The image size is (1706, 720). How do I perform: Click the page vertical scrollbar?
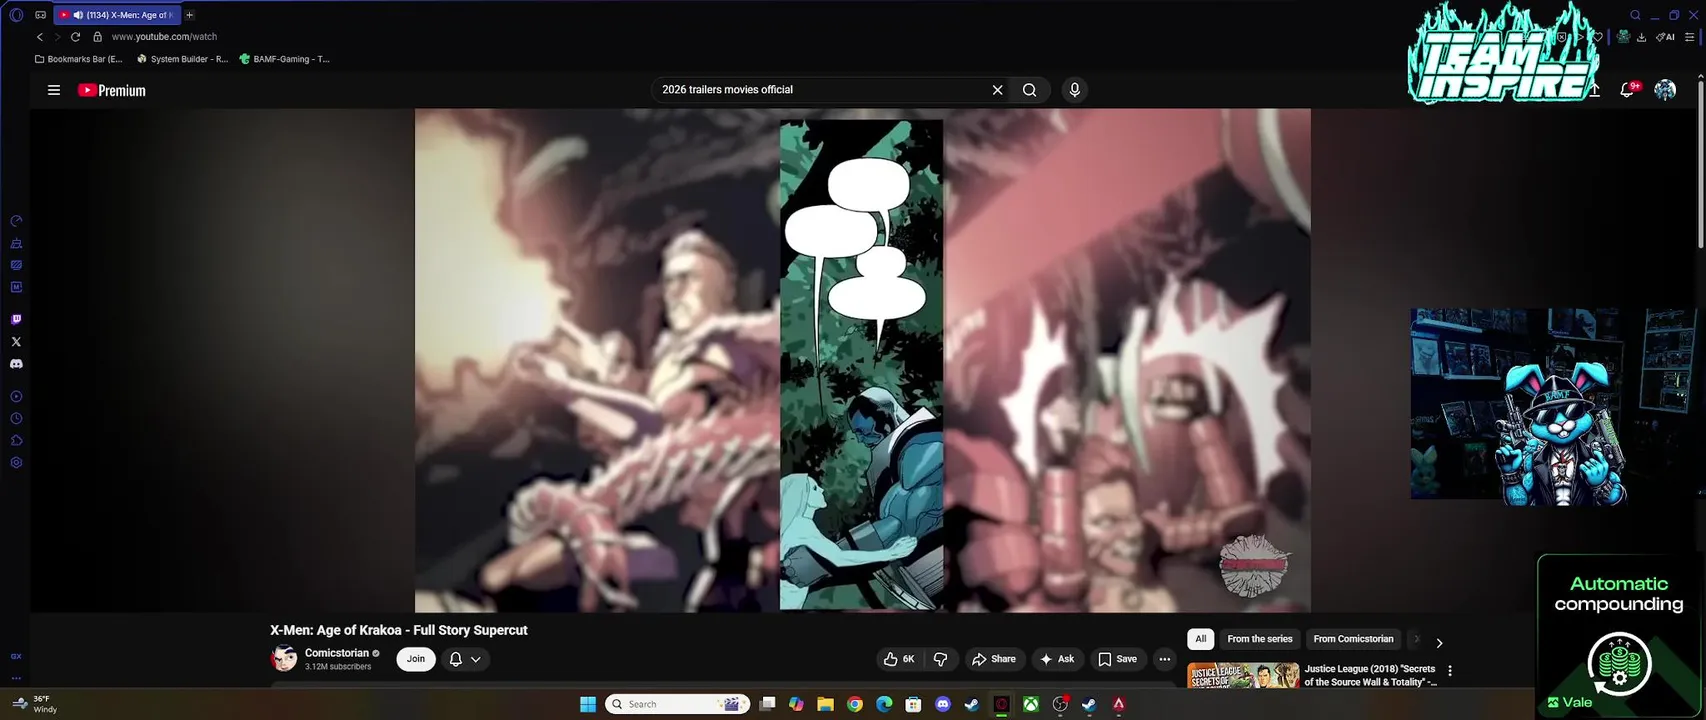point(1700,165)
